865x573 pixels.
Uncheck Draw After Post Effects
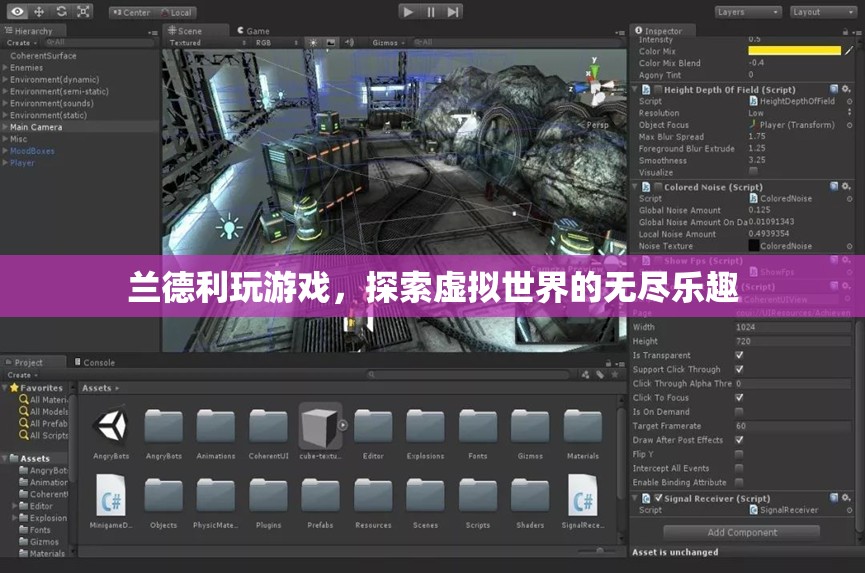pyautogui.click(x=739, y=440)
